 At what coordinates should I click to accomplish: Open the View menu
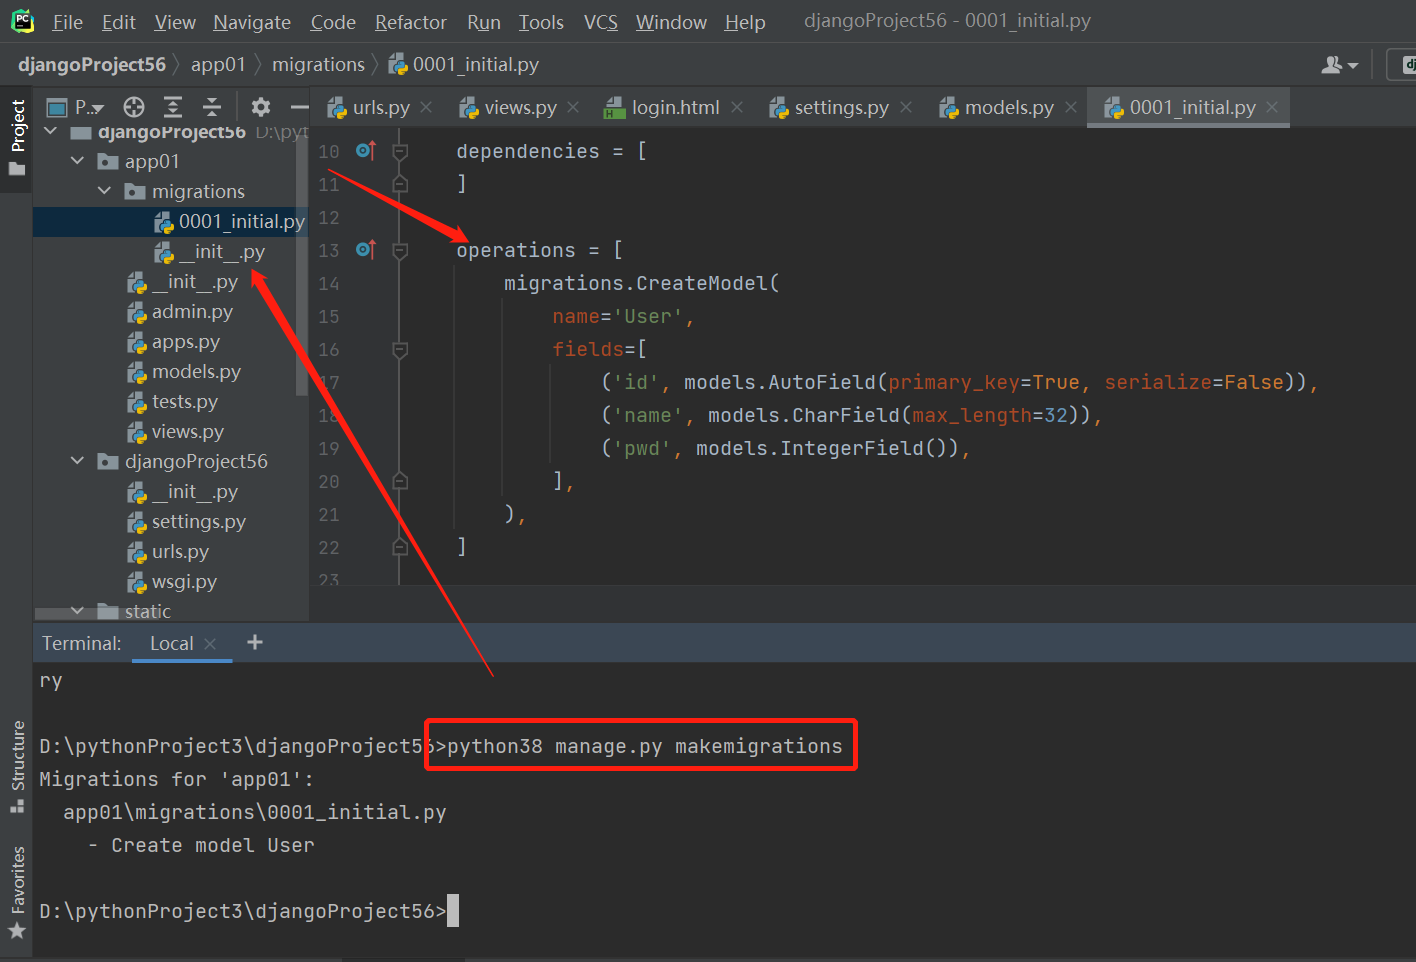click(175, 22)
